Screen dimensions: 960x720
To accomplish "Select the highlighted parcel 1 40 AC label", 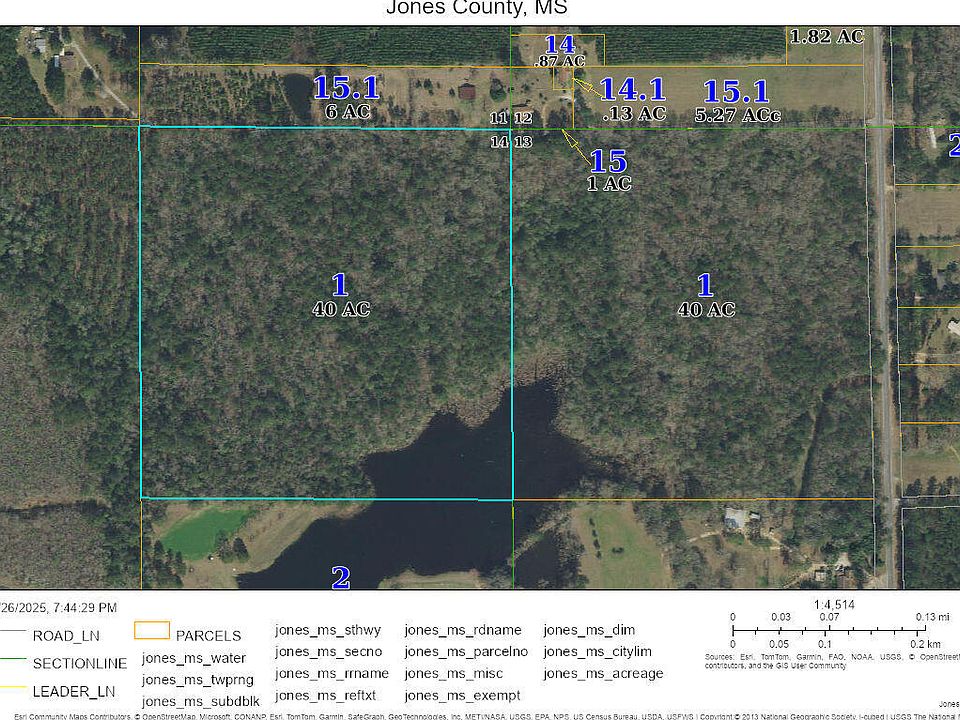I will (x=340, y=296).
